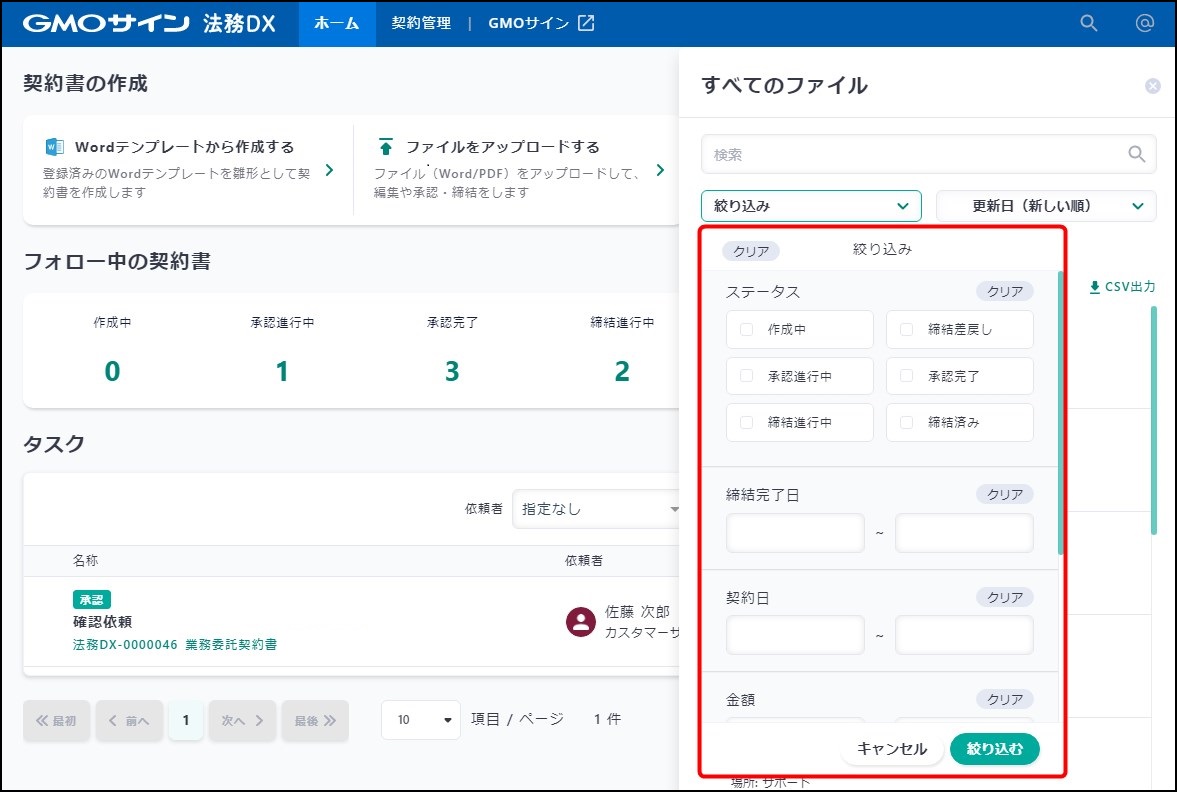
Task: Click the 契約日 start date field
Action: (x=795, y=635)
